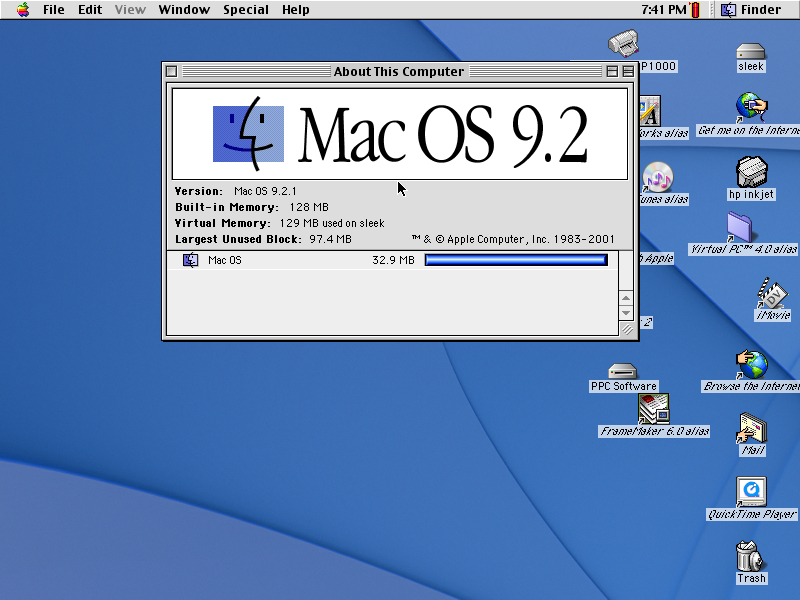Click the 7:41 PM menu bar clock
This screenshot has height=600, width=800.
pos(664,10)
